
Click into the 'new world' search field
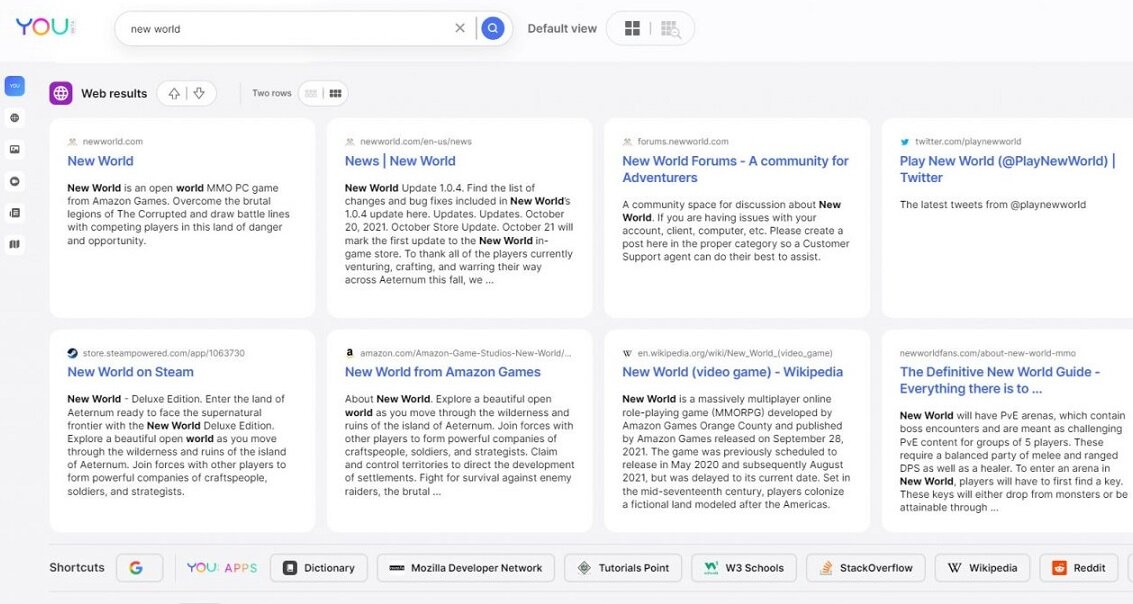point(289,29)
